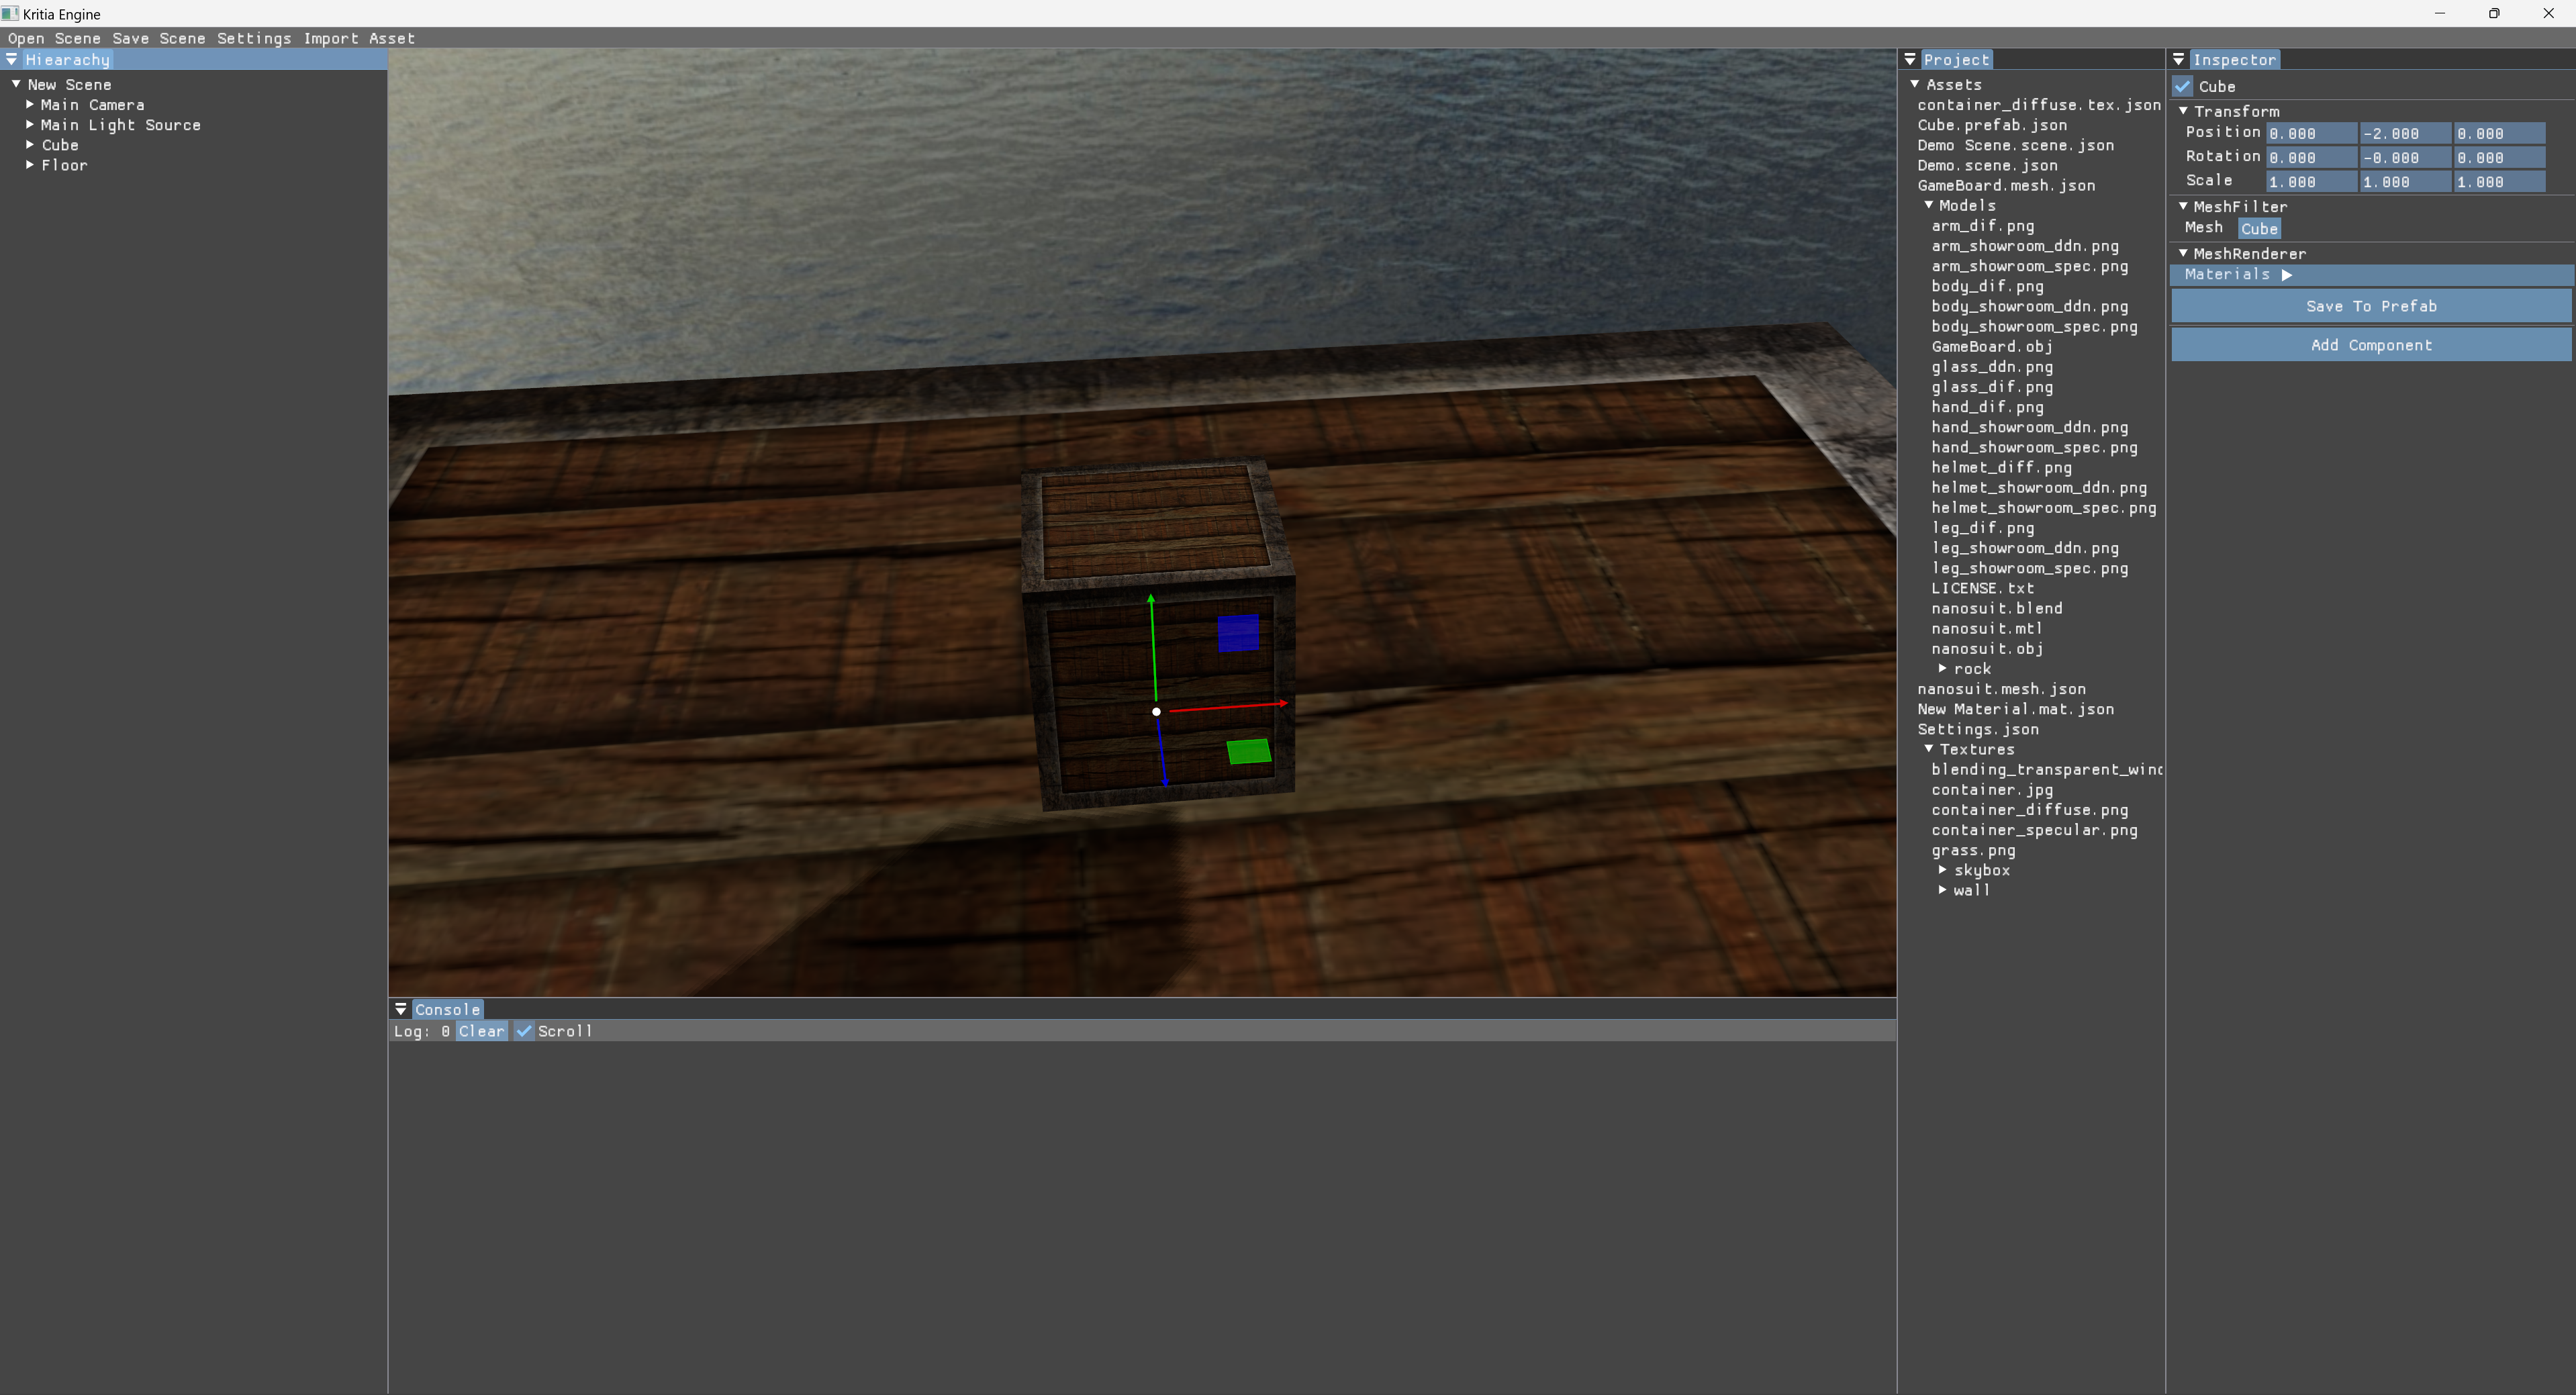The width and height of the screenshot is (2576, 1395).
Task: Click the Inspector panel collapse icon
Action: (2178, 60)
